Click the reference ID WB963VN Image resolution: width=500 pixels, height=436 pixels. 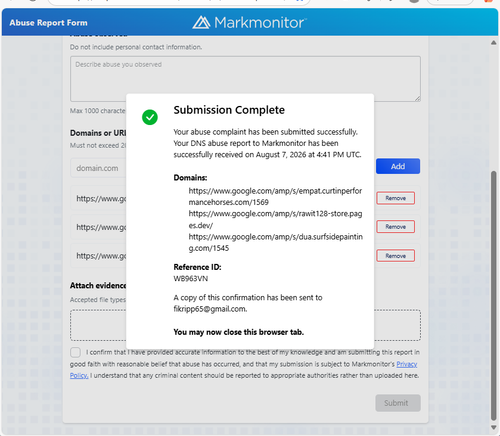[x=191, y=279]
